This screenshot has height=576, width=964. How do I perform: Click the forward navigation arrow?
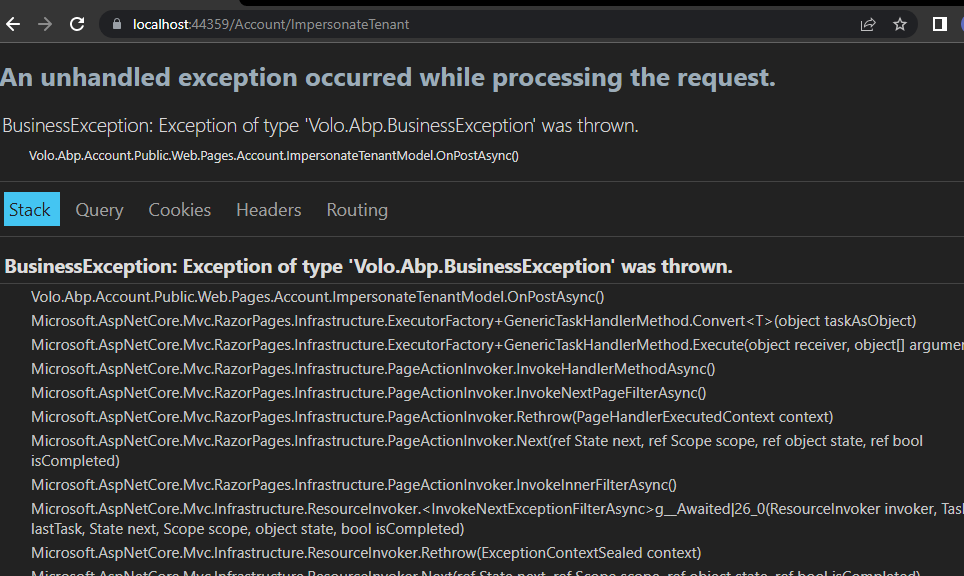click(x=44, y=24)
